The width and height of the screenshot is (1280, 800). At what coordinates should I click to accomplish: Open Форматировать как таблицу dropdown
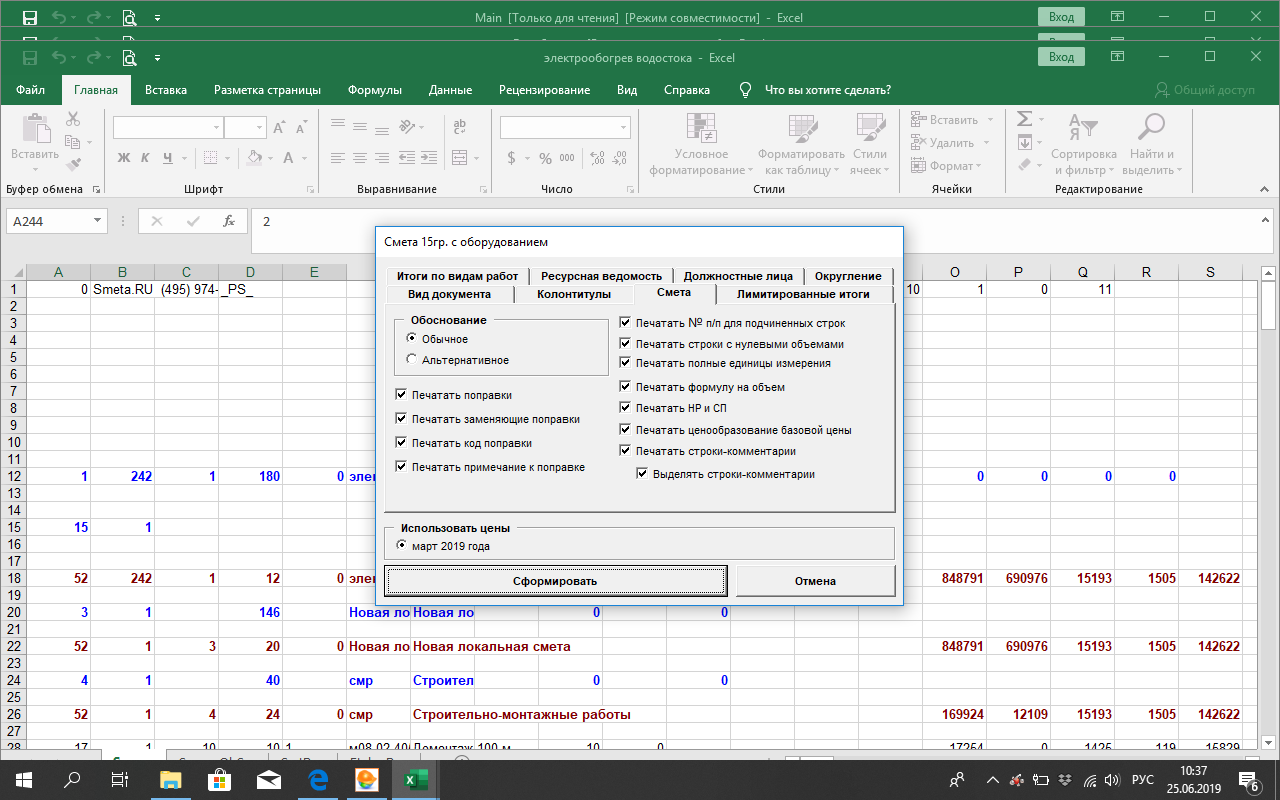pyautogui.click(x=801, y=145)
